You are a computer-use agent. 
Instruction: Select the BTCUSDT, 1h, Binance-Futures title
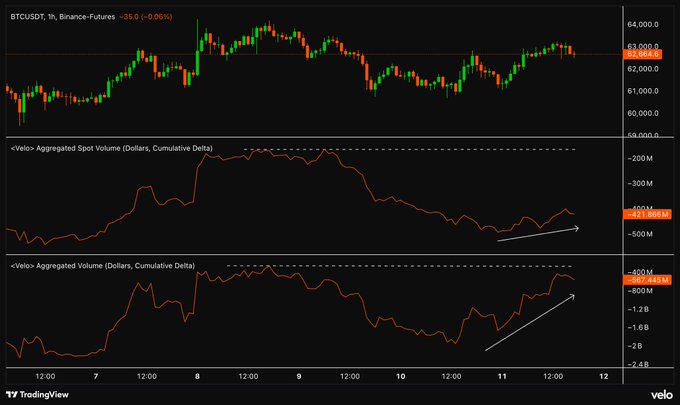(63, 17)
